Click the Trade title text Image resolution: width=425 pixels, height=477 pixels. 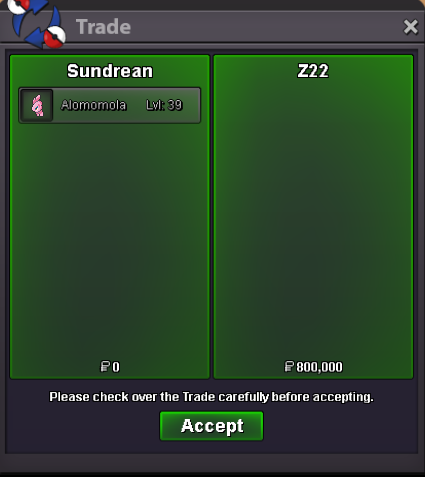click(103, 27)
